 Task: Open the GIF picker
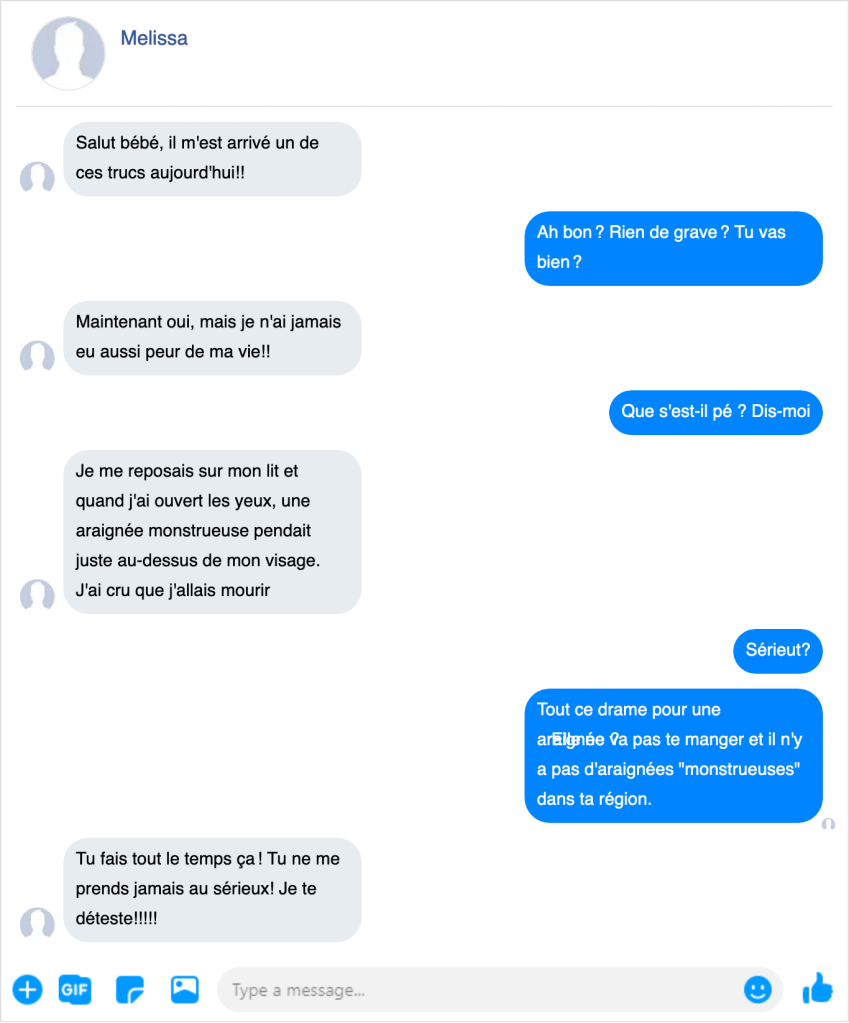point(75,990)
